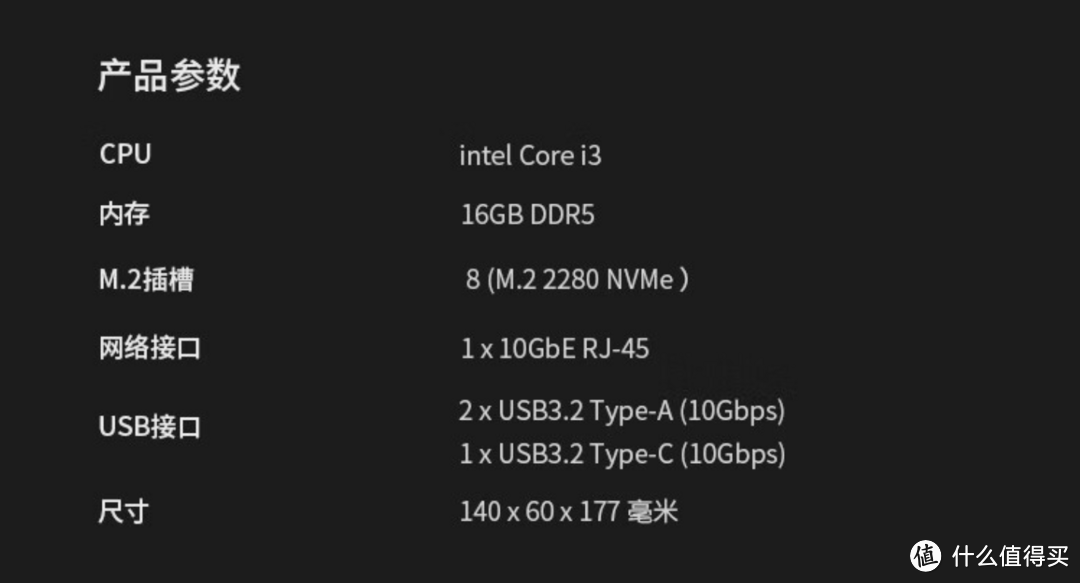The width and height of the screenshot is (1080, 583).
Task: Click the M.2插槽 label
Action: [146, 280]
